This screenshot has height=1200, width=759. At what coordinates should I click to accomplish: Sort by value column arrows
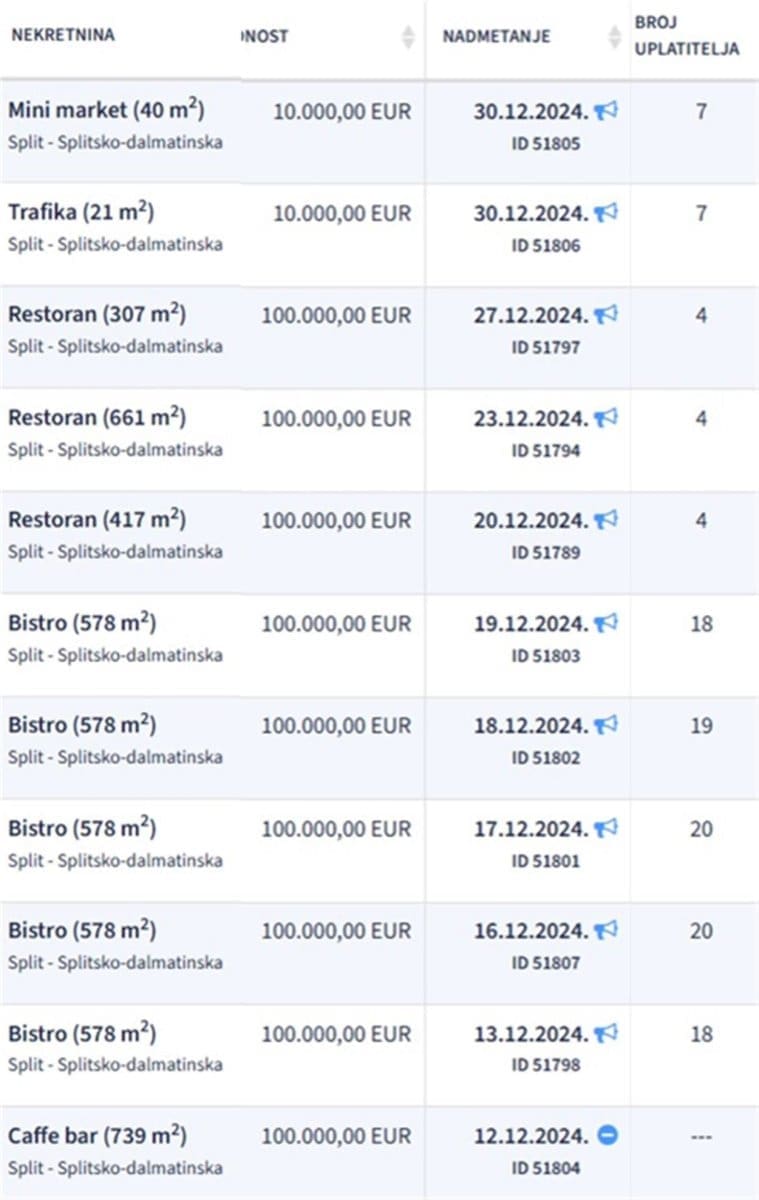[x=408, y=37]
